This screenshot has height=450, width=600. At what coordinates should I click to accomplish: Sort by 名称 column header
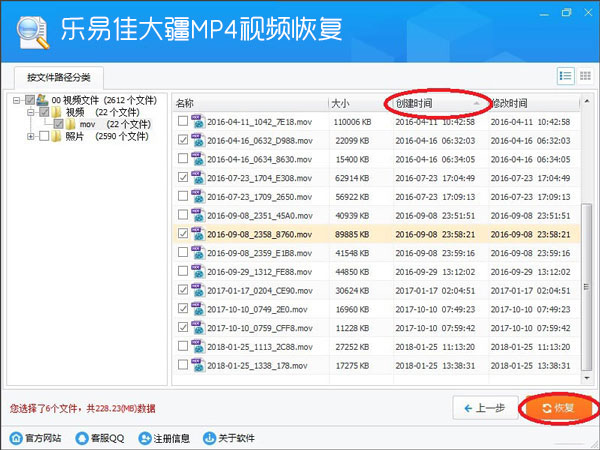pos(250,103)
